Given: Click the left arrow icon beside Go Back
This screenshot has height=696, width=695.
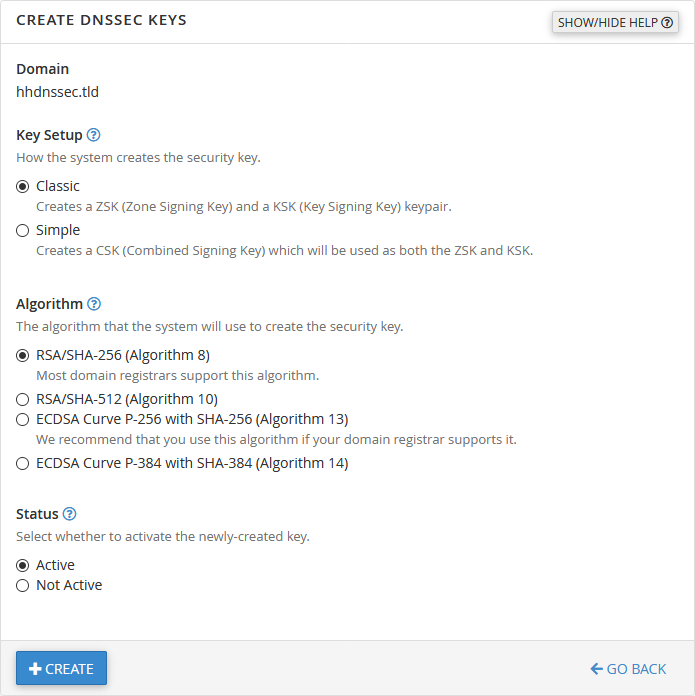Looking at the screenshot, I should pyautogui.click(x=597, y=669).
